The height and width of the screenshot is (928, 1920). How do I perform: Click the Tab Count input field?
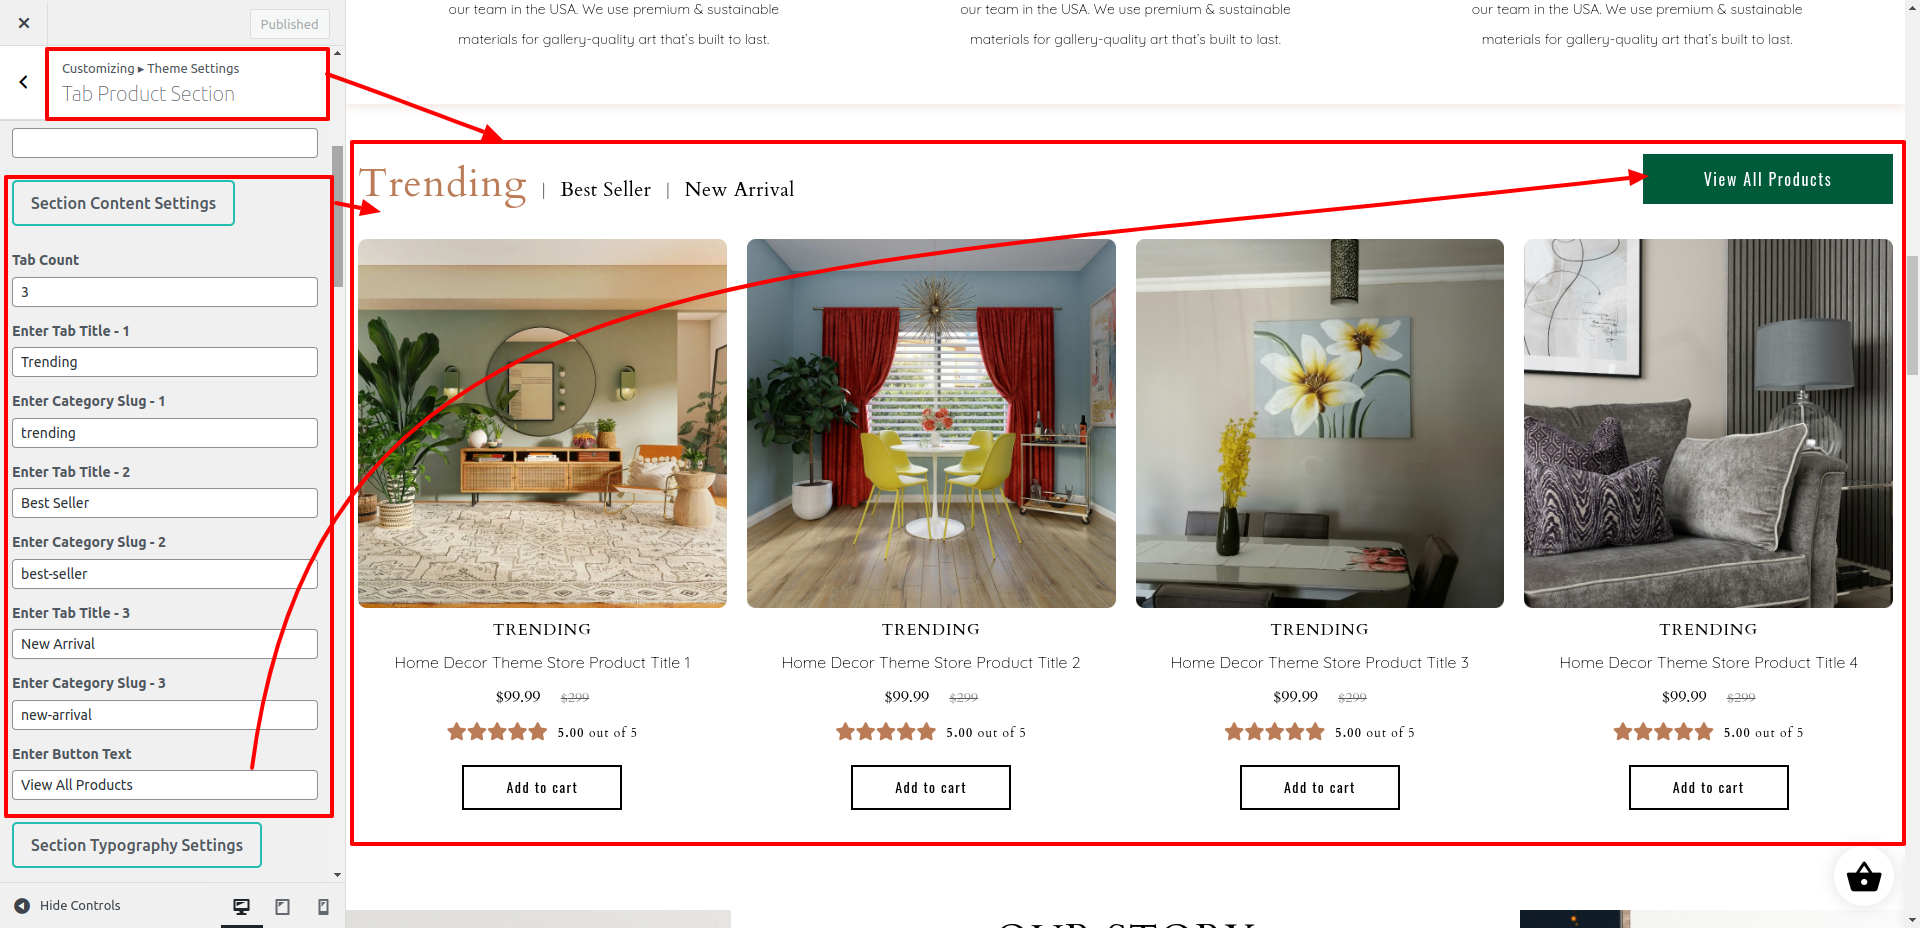click(165, 292)
